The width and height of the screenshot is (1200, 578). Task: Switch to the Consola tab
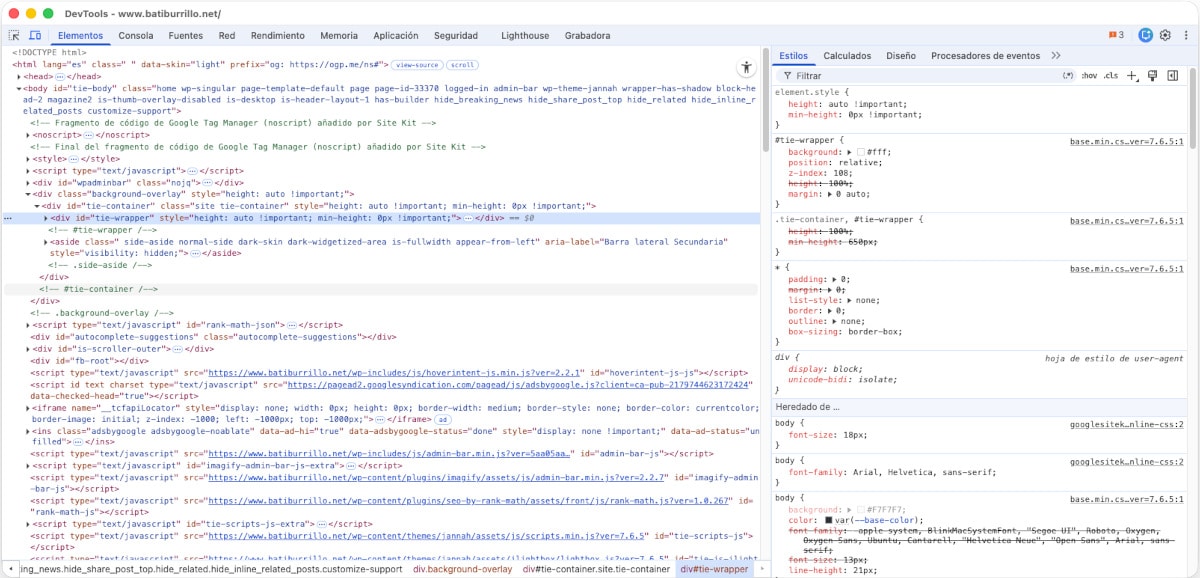click(x=136, y=35)
